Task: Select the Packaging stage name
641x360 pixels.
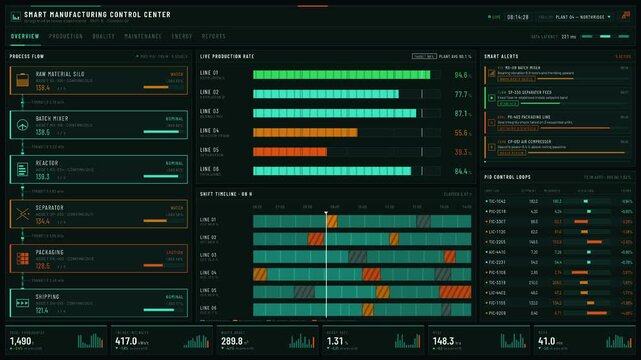Action: (x=49, y=252)
